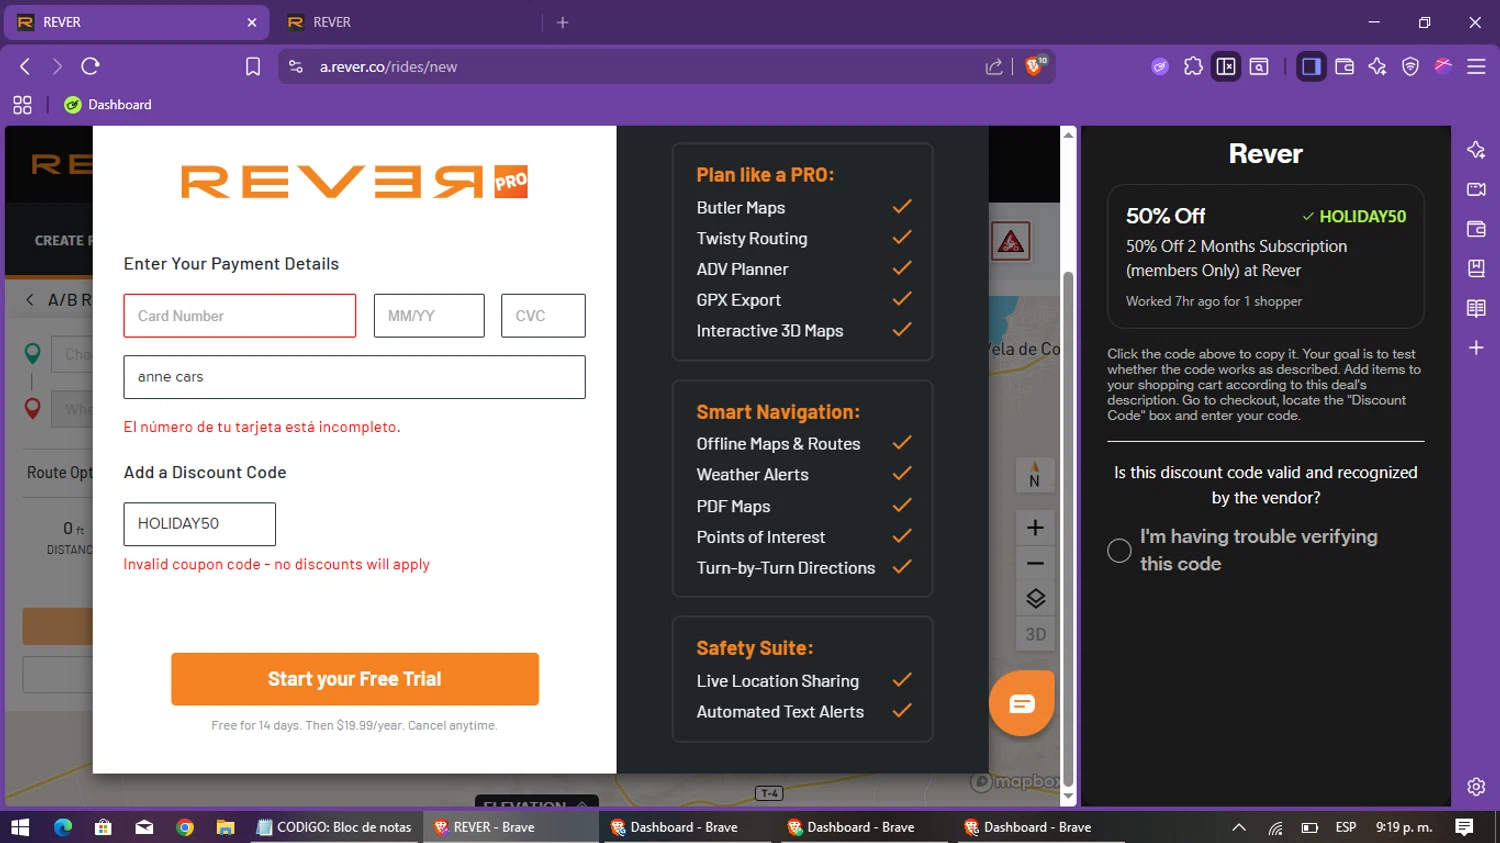Open File Explorer from taskbar
The width and height of the screenshot is (1500, 843).
226,827
